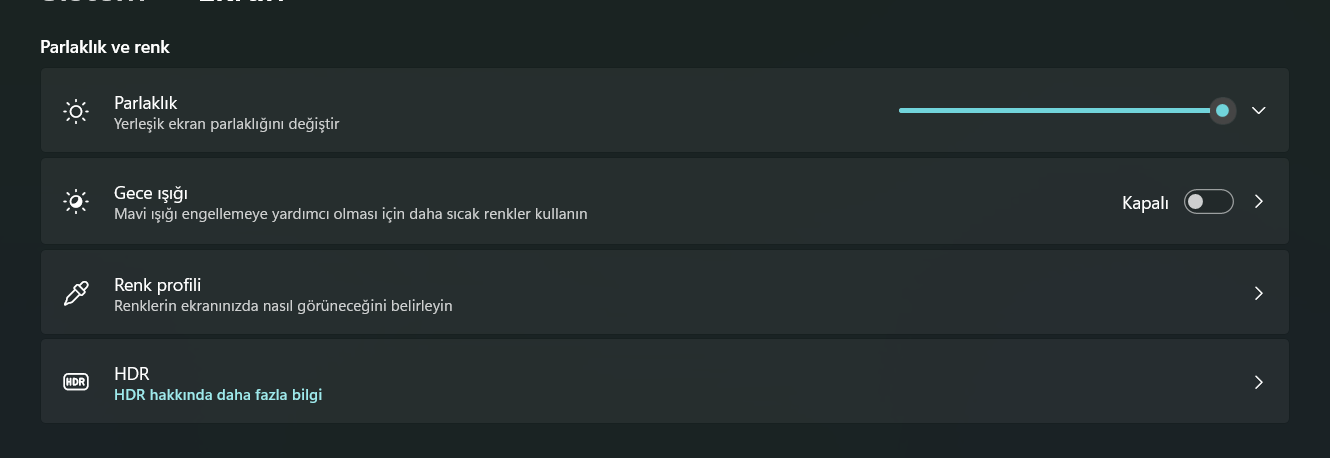Image resolution: width=1330 pixels, height=458 pixels.
Task: Click the Renklerin ekranınızda nasıl görüneceğini belirleyin text
Action: [283, 306]
